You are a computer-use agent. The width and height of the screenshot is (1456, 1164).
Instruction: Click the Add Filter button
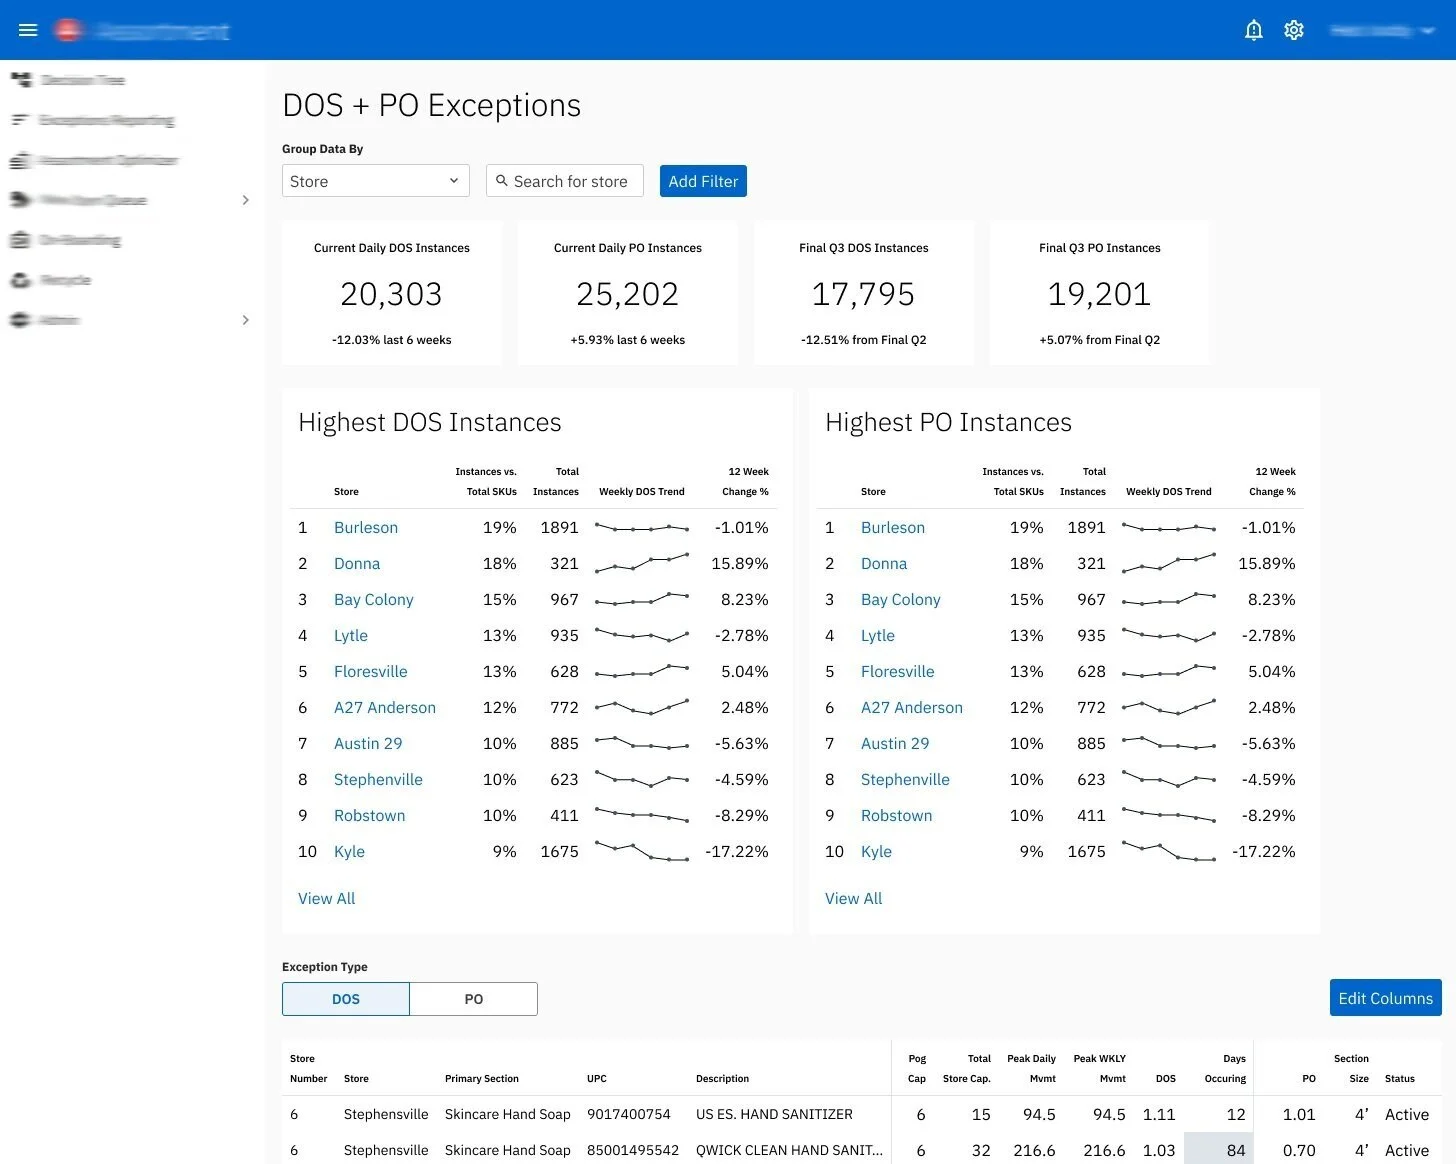coord(703,181)
